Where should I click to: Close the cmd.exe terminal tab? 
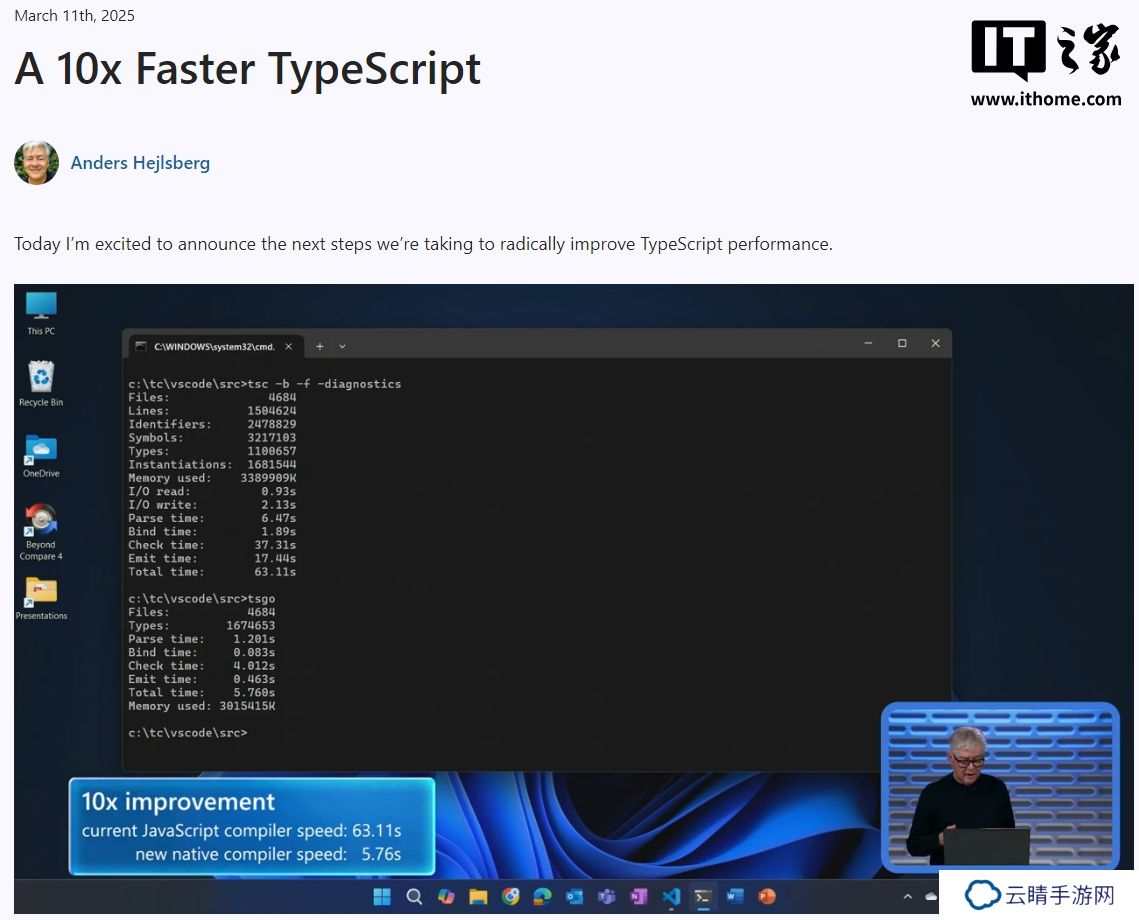point(288,346)
